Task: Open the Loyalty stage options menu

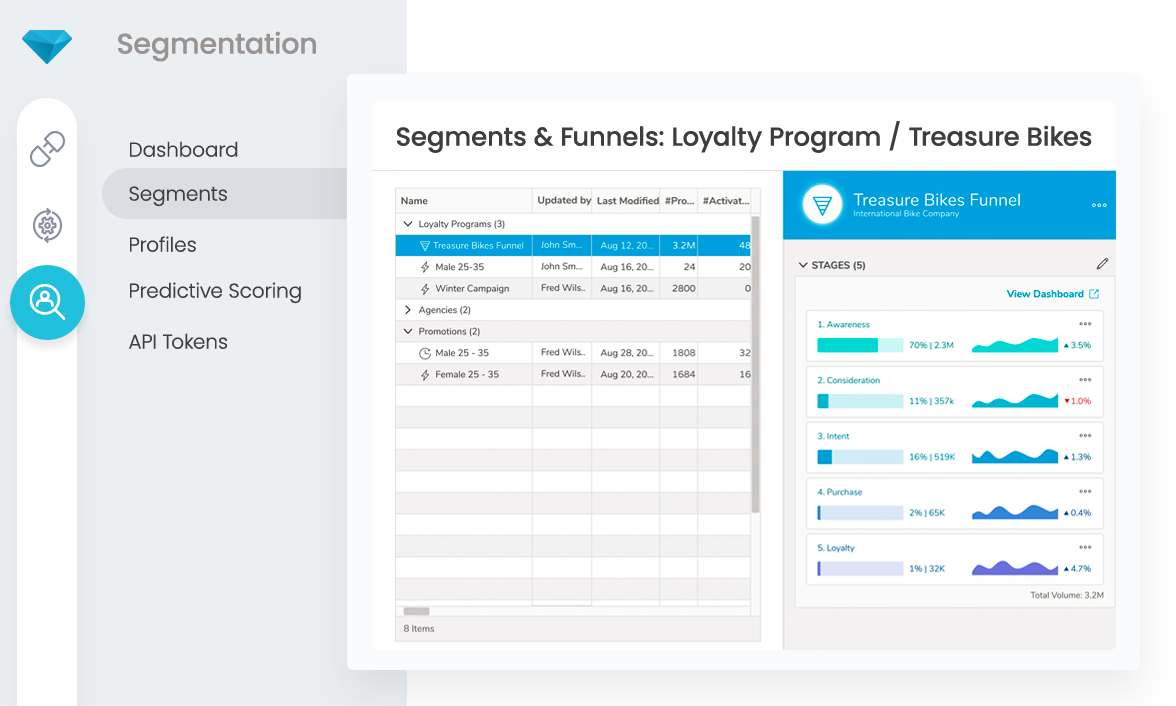Action: 1085,548
